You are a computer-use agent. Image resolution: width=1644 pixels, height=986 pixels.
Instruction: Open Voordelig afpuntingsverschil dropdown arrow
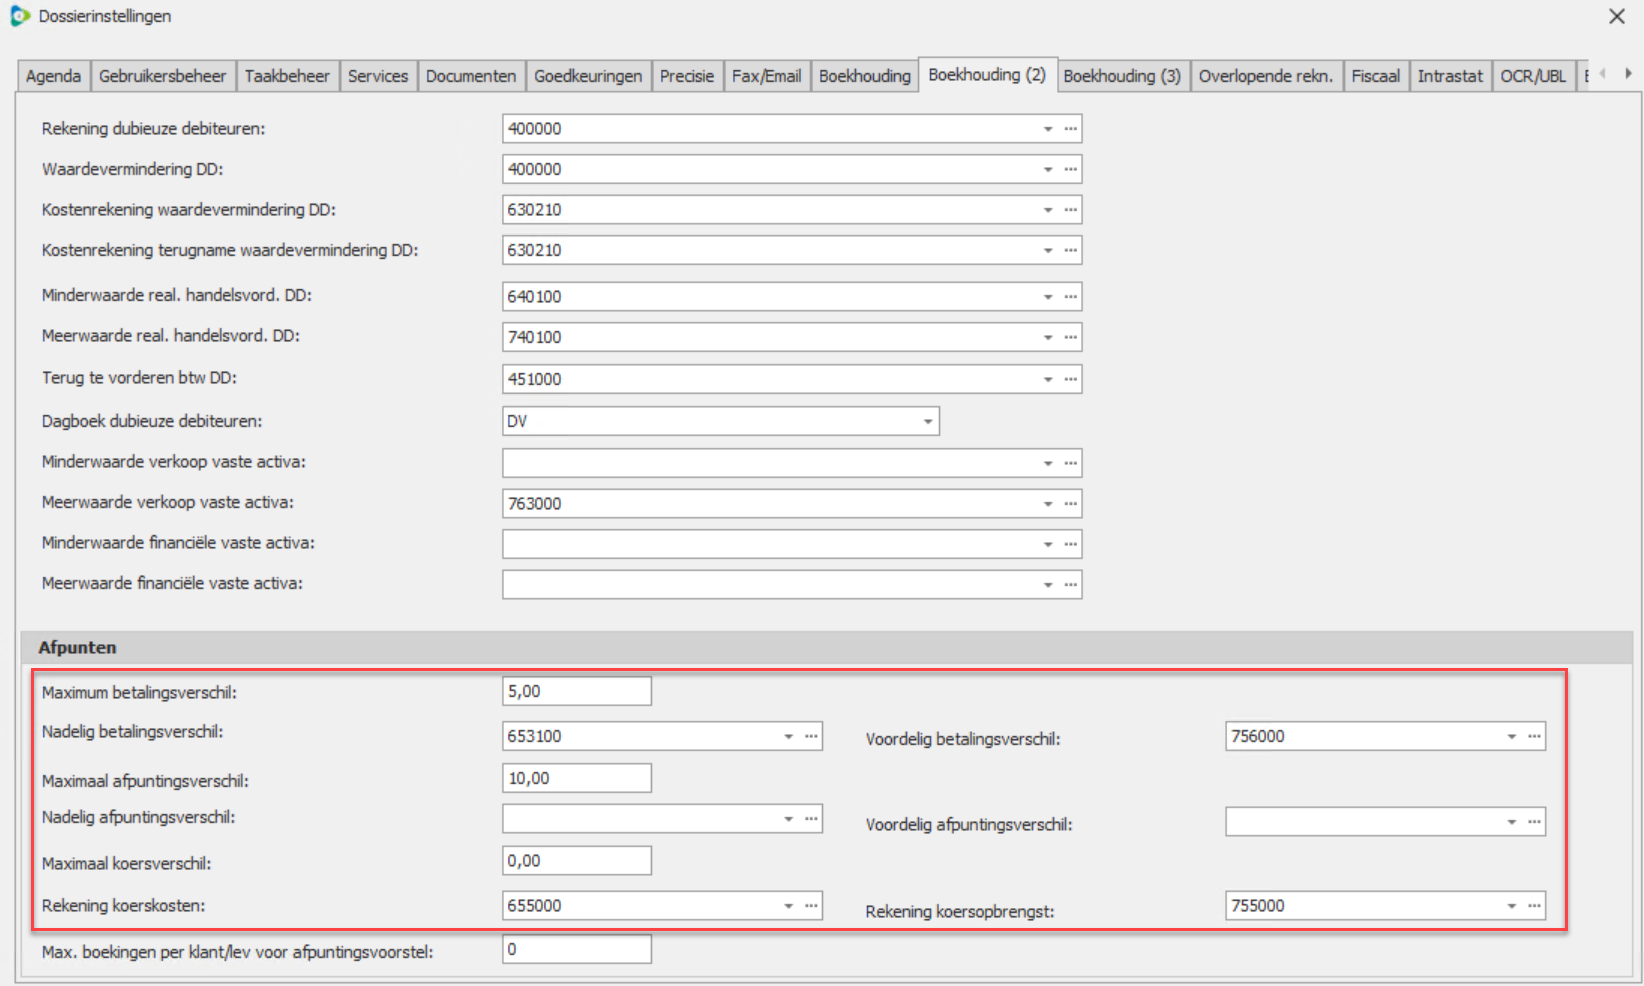point(1511,822)
